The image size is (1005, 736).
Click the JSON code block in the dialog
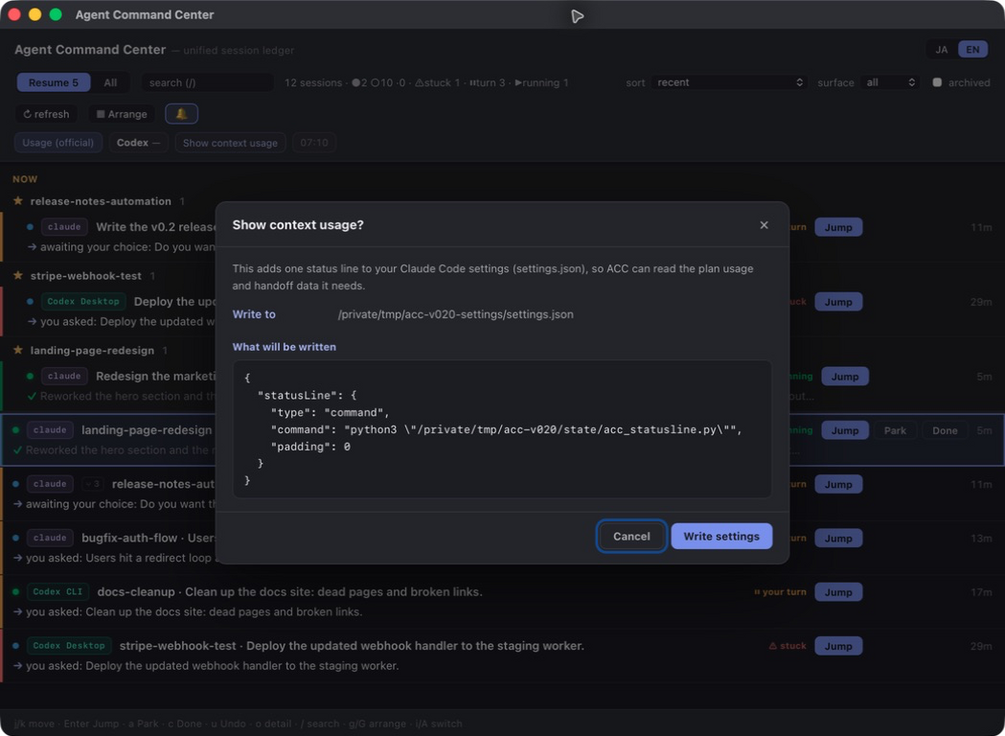point(502,429)
